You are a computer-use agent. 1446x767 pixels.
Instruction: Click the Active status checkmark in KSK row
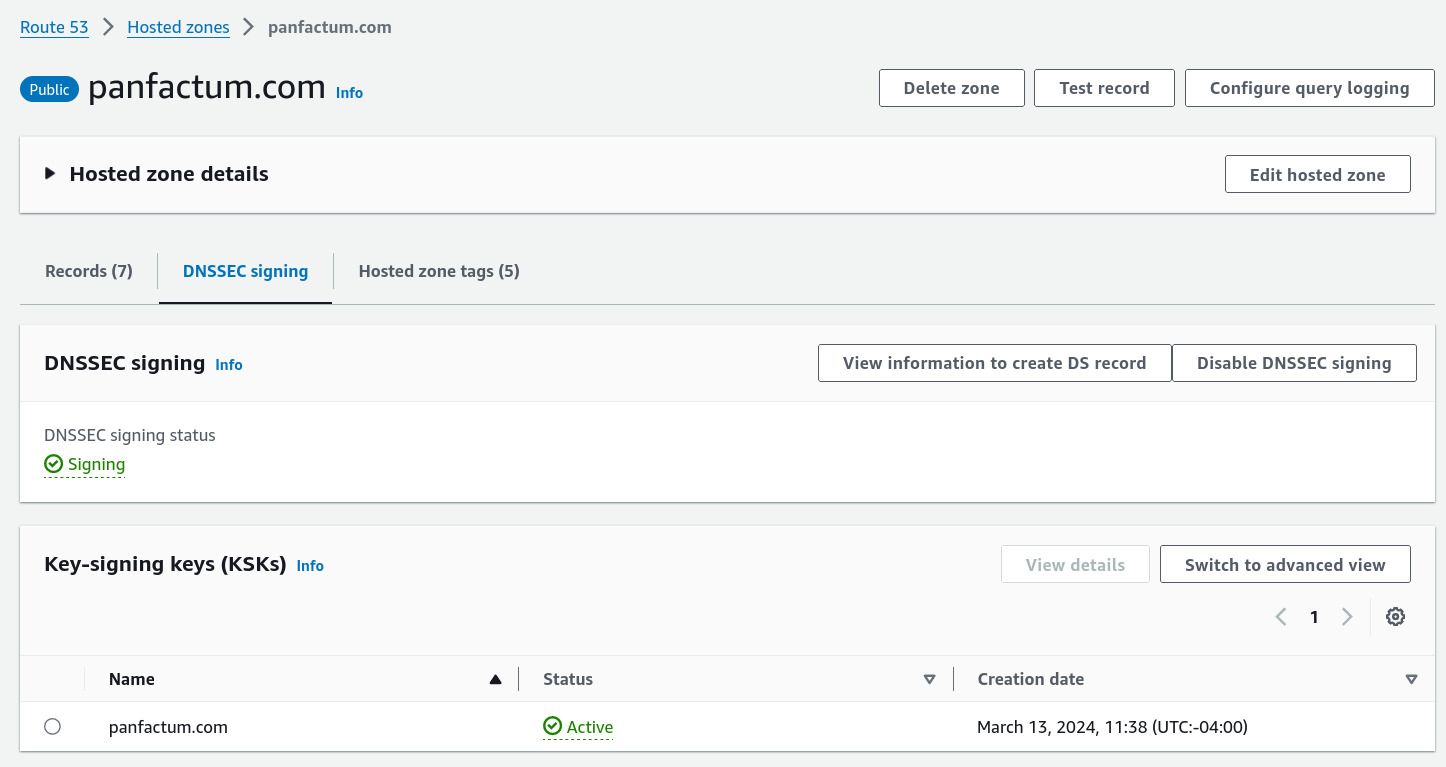coord(553,726)
